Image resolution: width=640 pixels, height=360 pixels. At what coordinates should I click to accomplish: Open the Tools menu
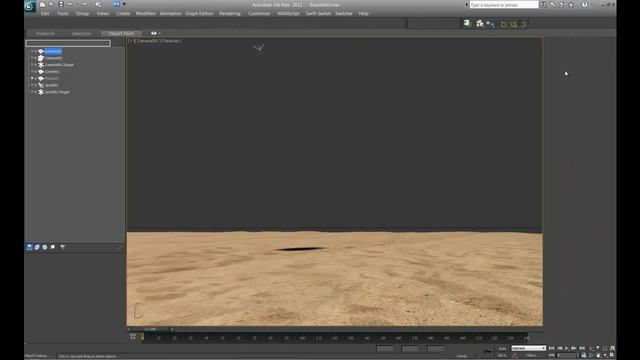pyautogui.click(x=62, y=13)
